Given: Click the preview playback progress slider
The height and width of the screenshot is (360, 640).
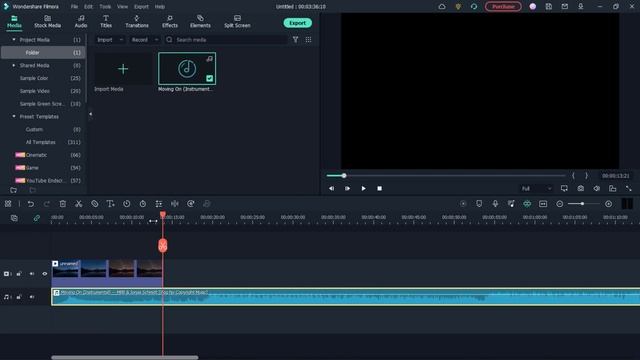Looking at the screenshot, I should click(x=446, y=176).
